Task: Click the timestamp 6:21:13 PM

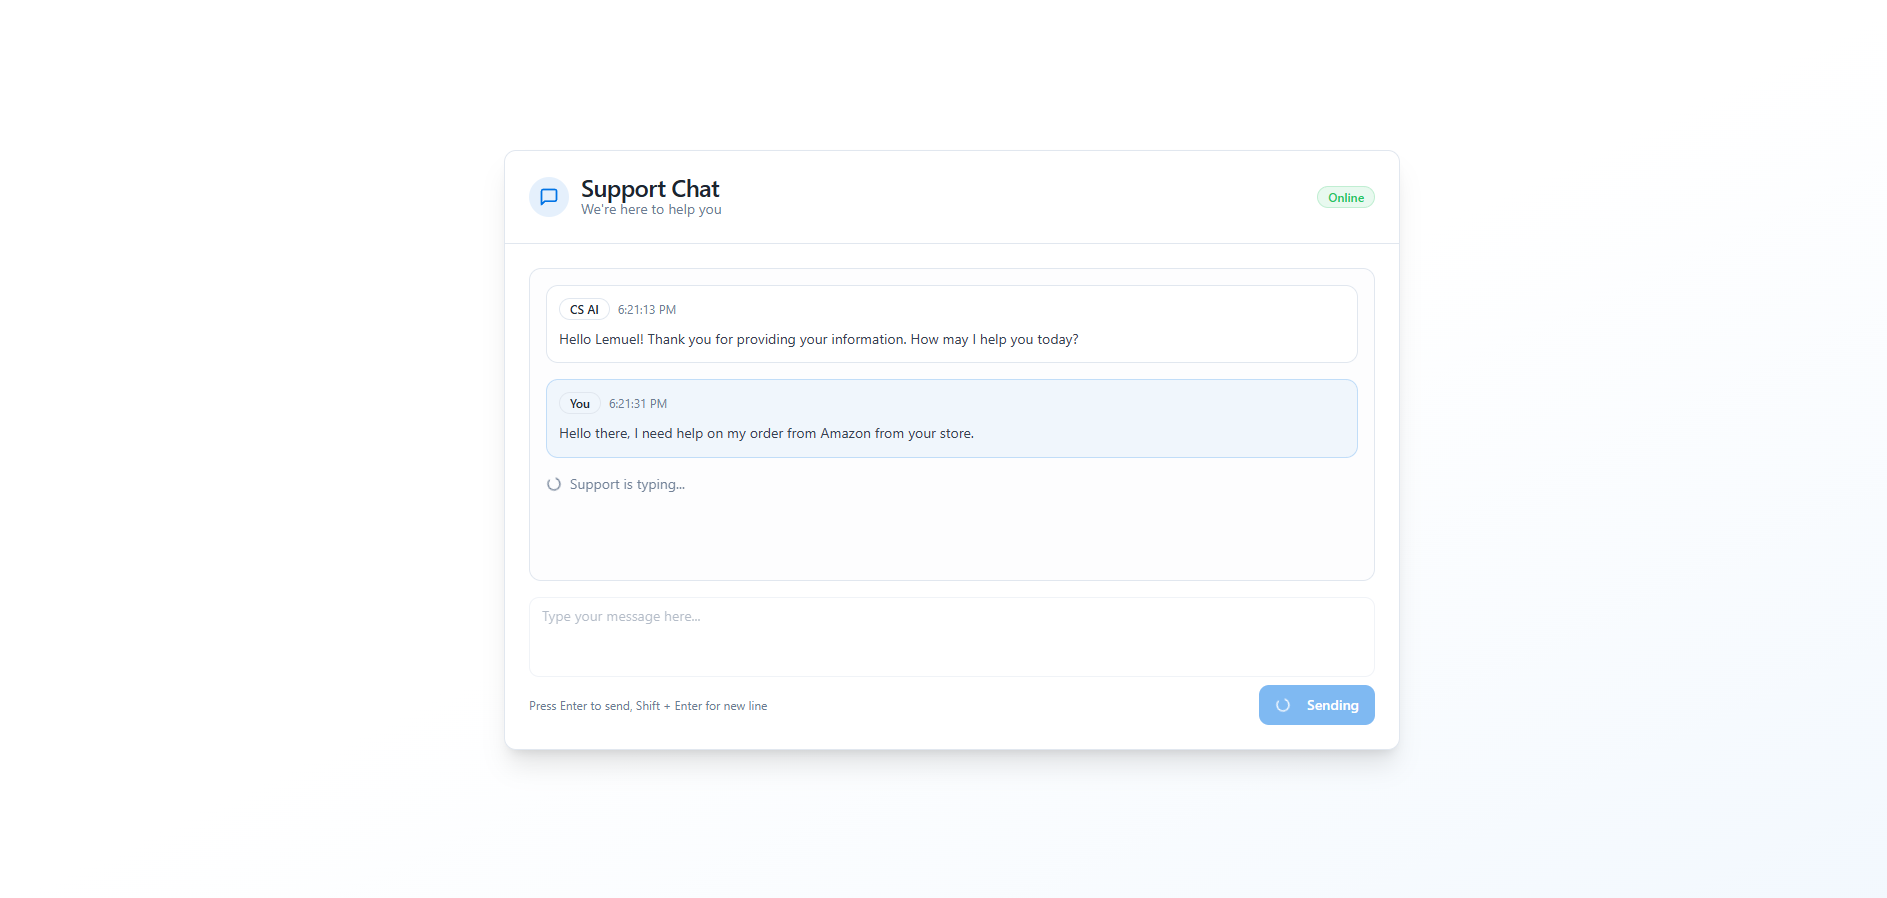Action: pos(646,309)
